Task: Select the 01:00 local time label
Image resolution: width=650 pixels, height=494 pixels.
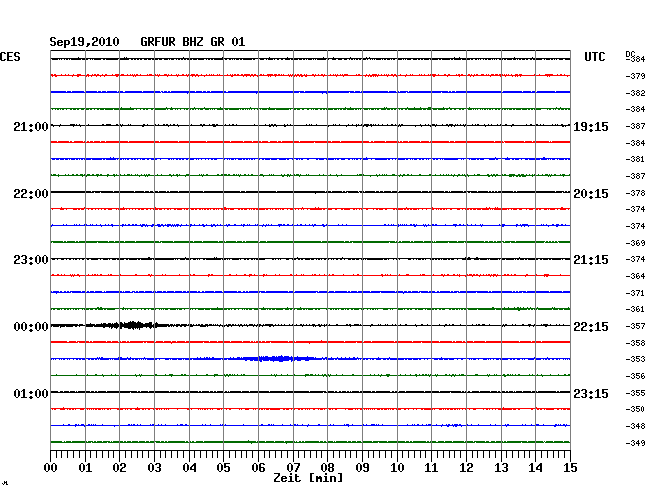Action: click(x=31, y=393)
